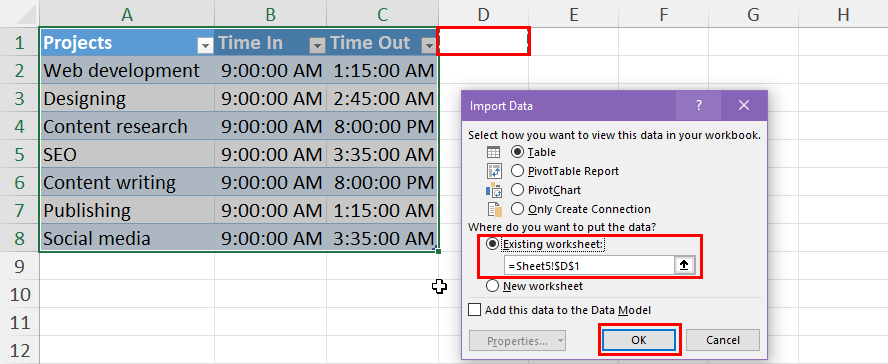Click the Publishing cell

pos(127,210)
